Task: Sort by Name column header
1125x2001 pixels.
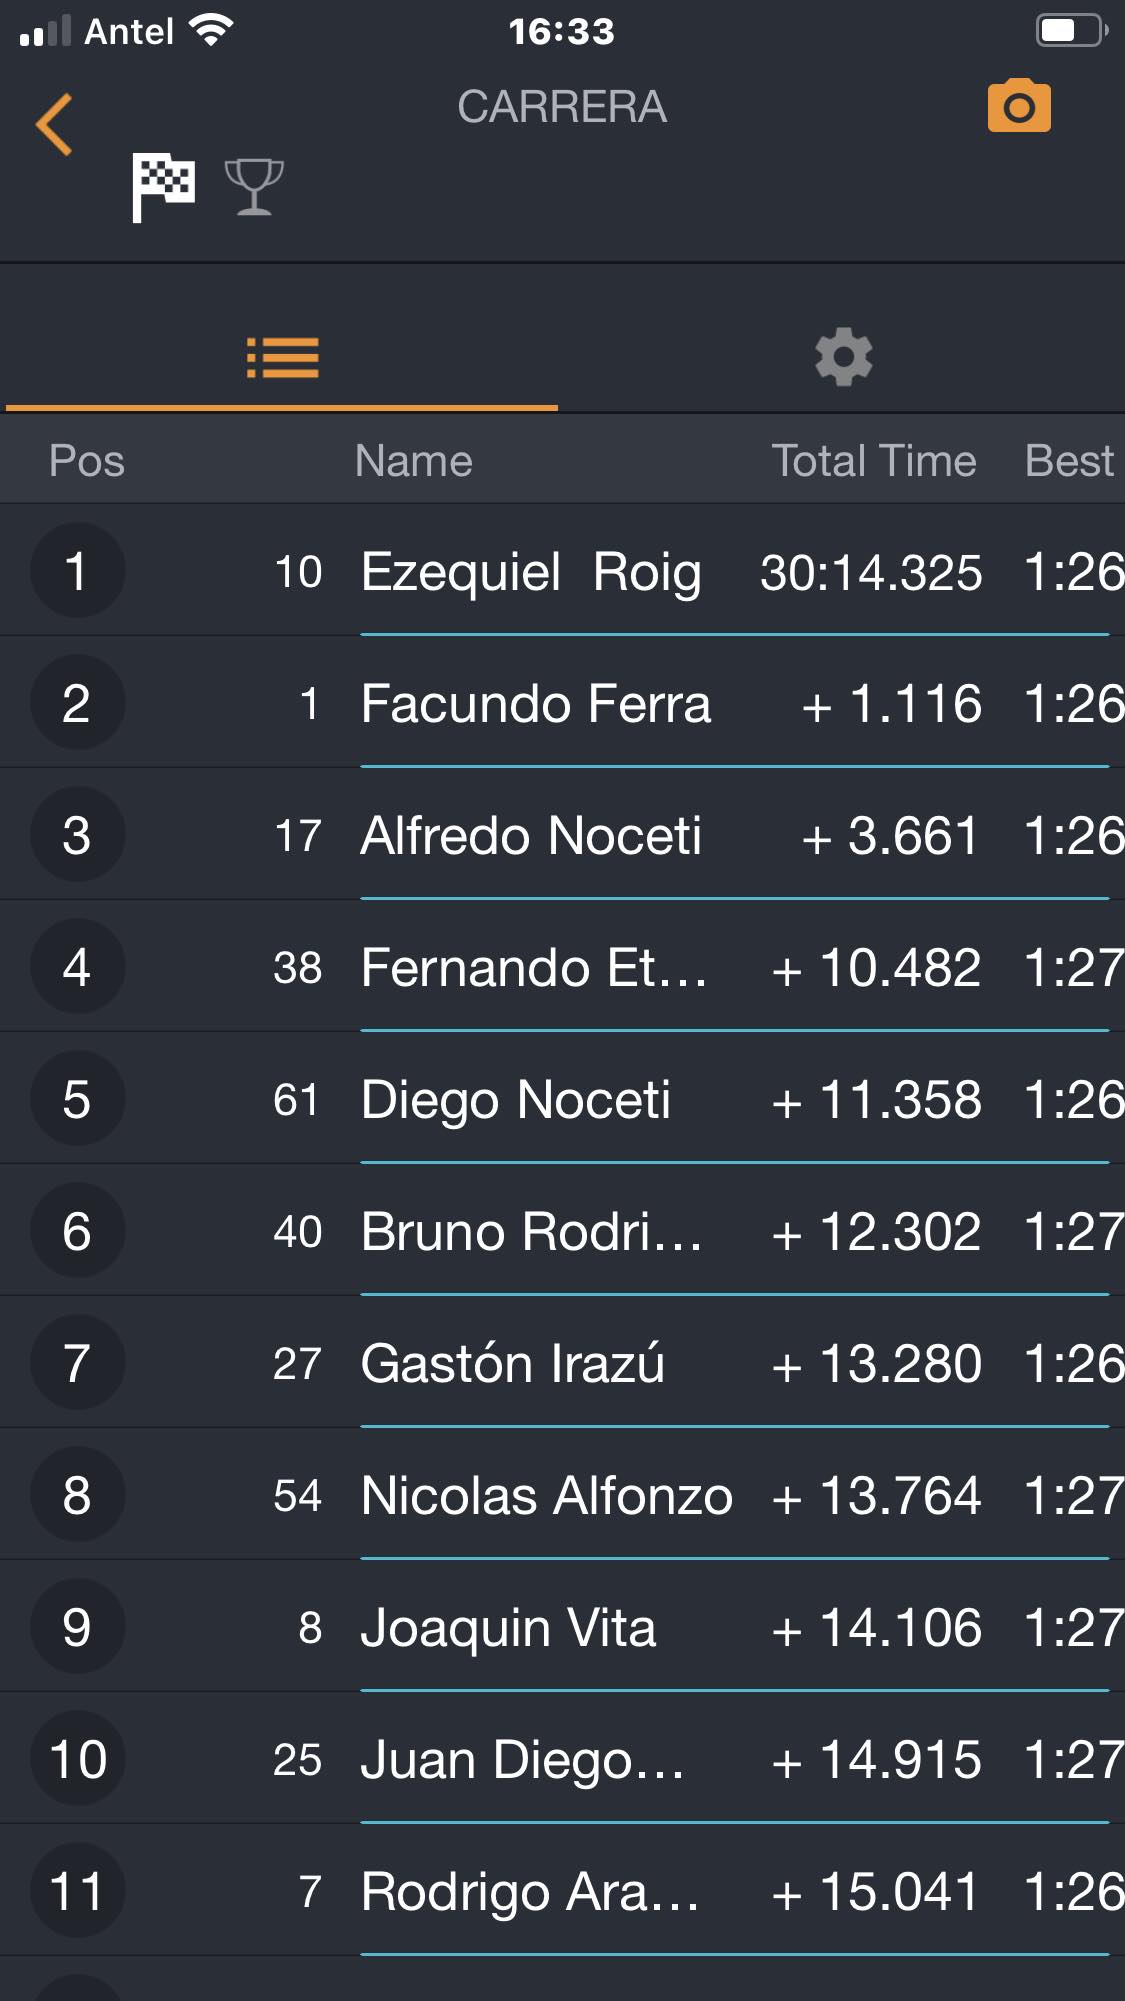Action: 413,461
